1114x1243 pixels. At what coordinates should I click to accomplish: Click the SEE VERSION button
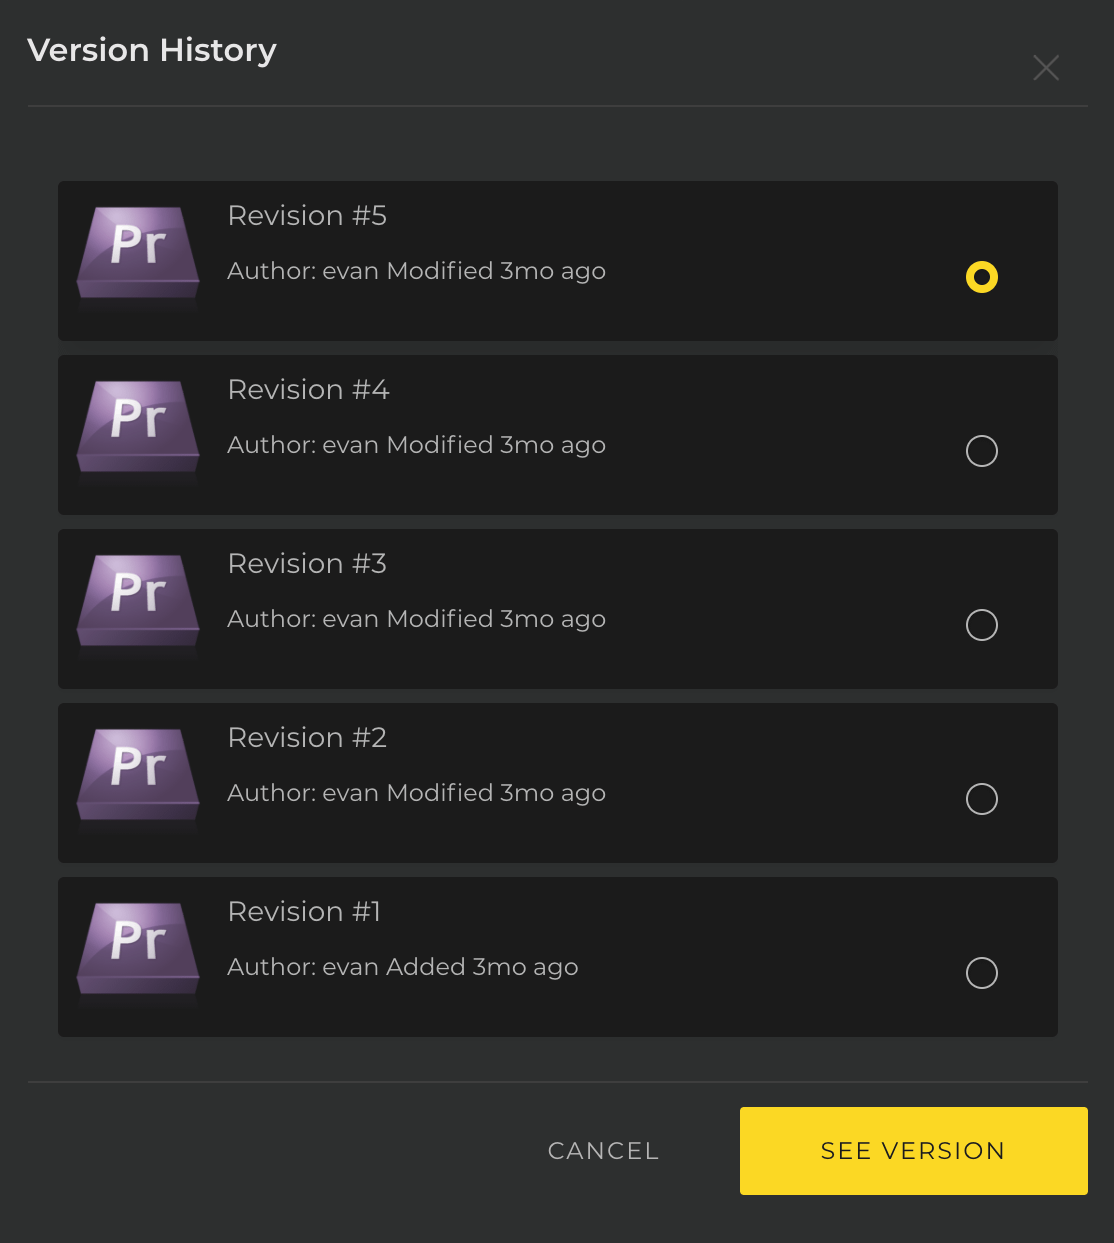pos(914,1151)
